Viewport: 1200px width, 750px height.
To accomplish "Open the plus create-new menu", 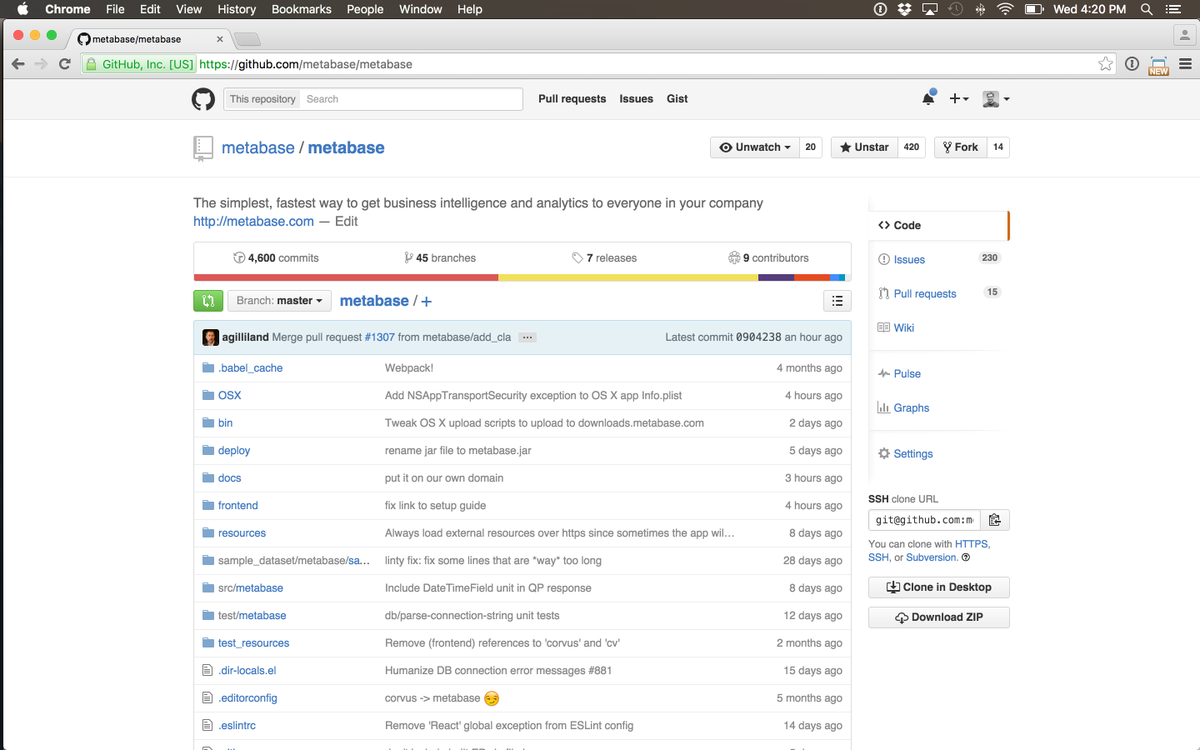I will pyautogui.click(x=958, y=99).
